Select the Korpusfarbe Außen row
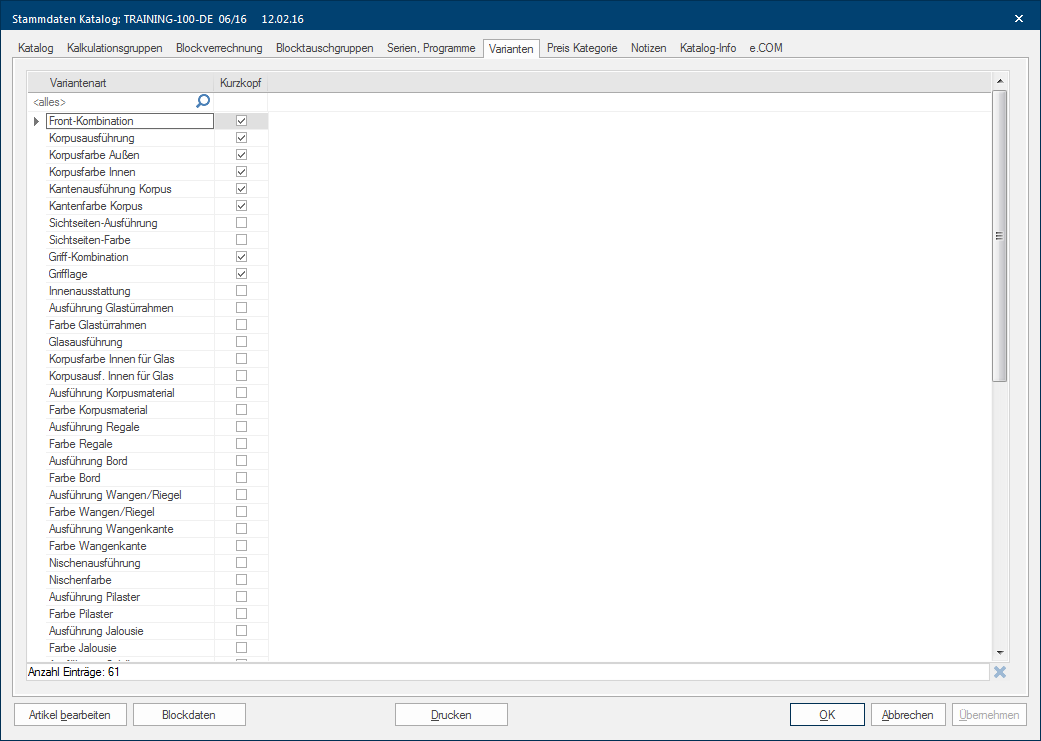This screenshot has height=741, width=1041. click(94, 155)
